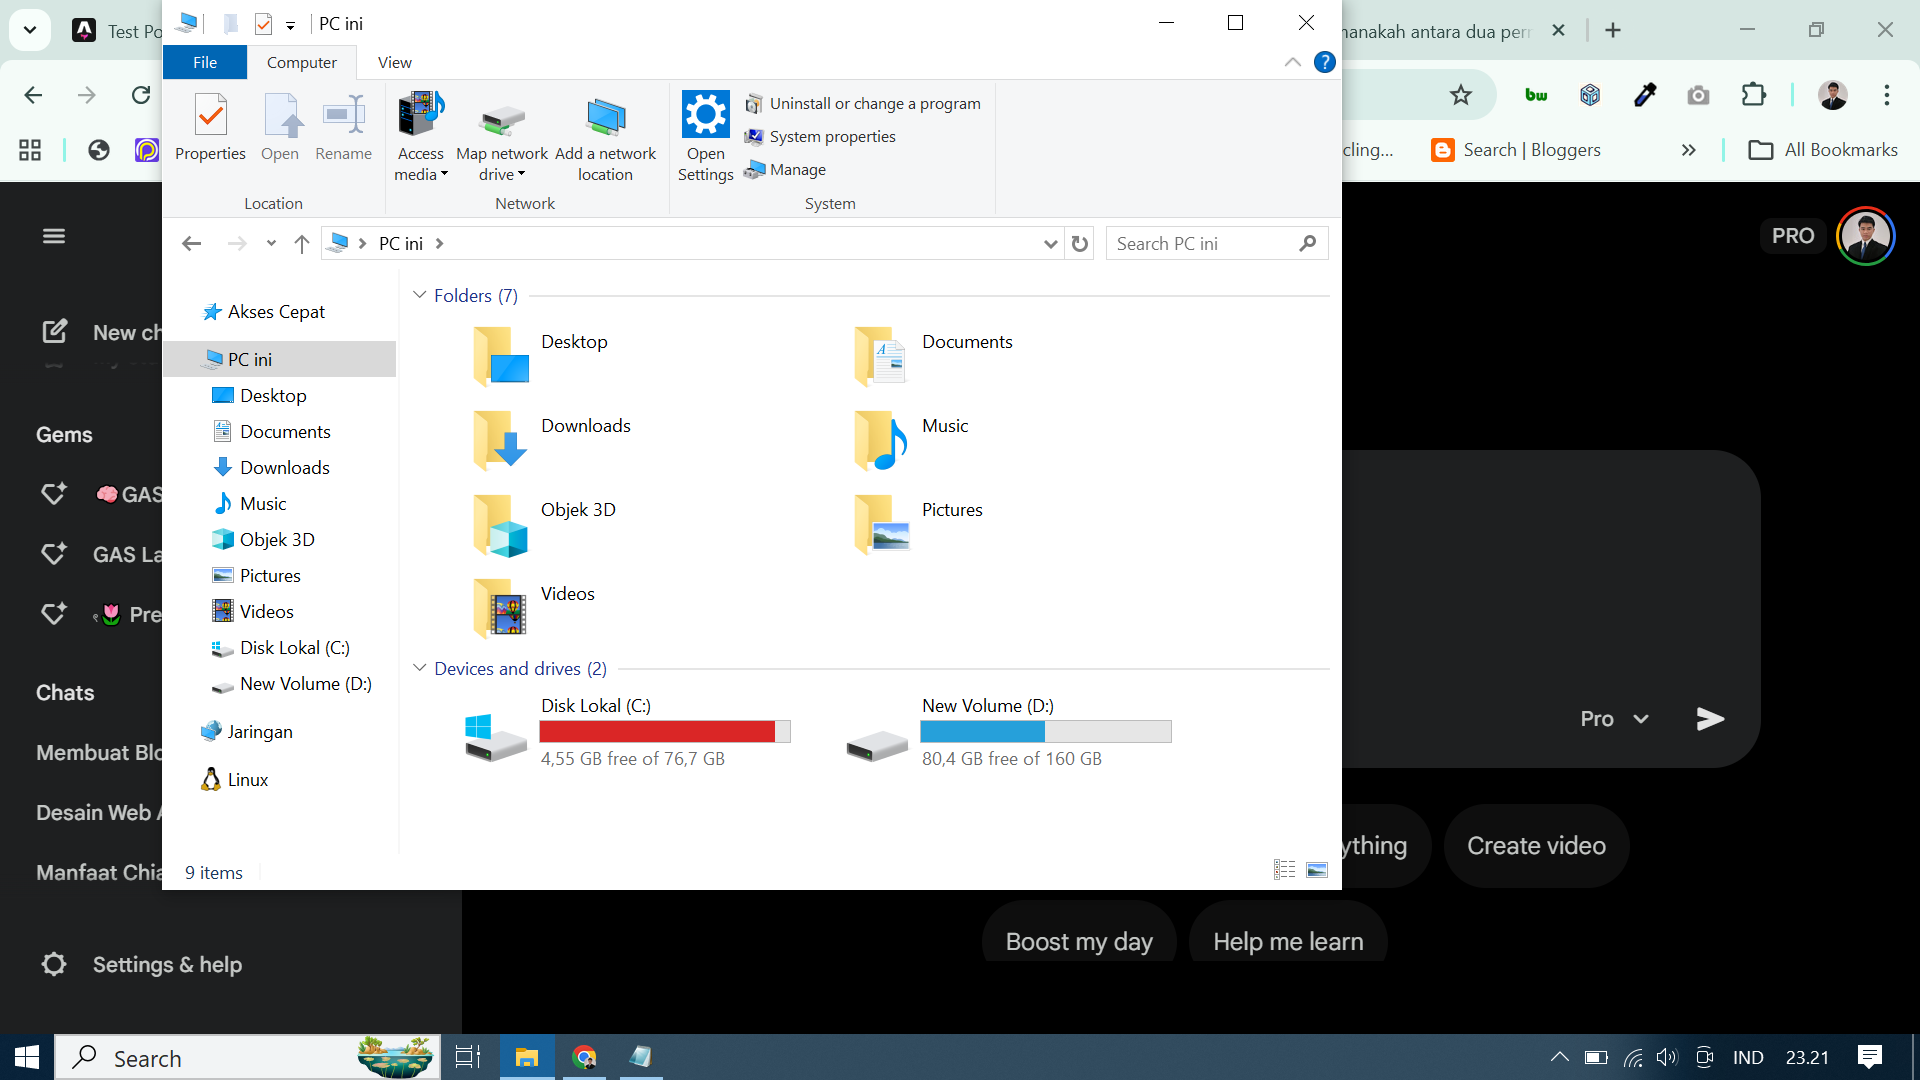The image size is (1920, 1080).
Task: Switch to details list view
Action: (x=1284, y=870)
